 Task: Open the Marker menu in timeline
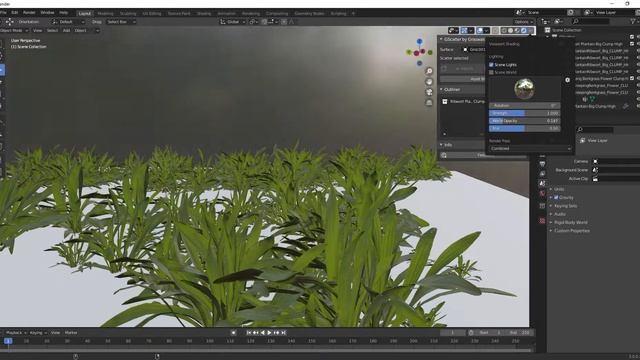(71, 333)
